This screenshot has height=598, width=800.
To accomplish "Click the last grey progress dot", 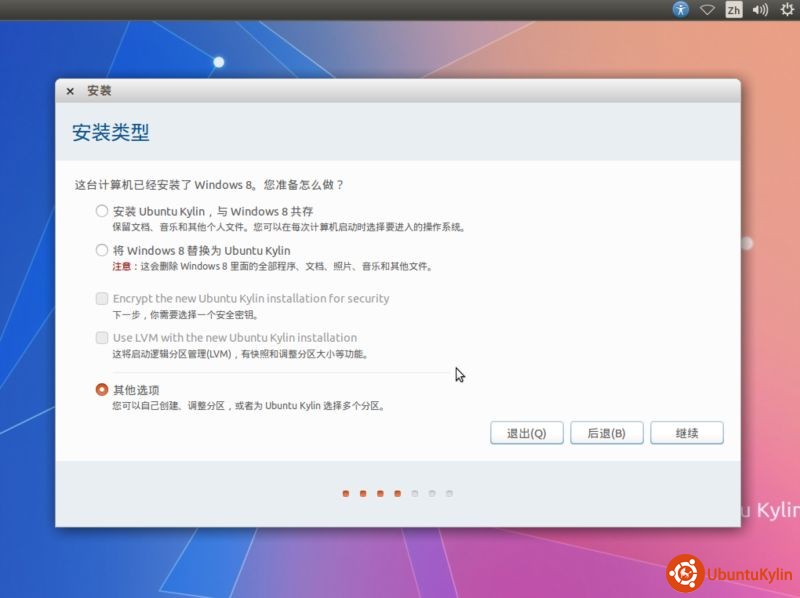I will [449, 493].
